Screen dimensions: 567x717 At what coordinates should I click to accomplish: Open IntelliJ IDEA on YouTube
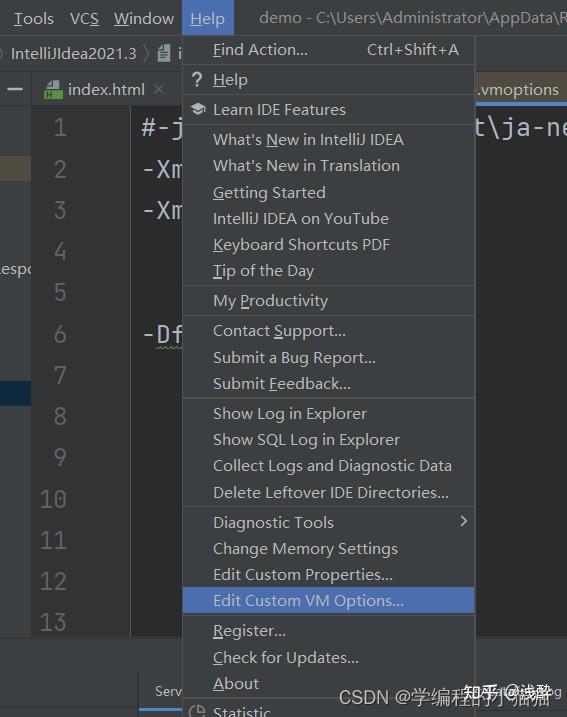point(328,218)
